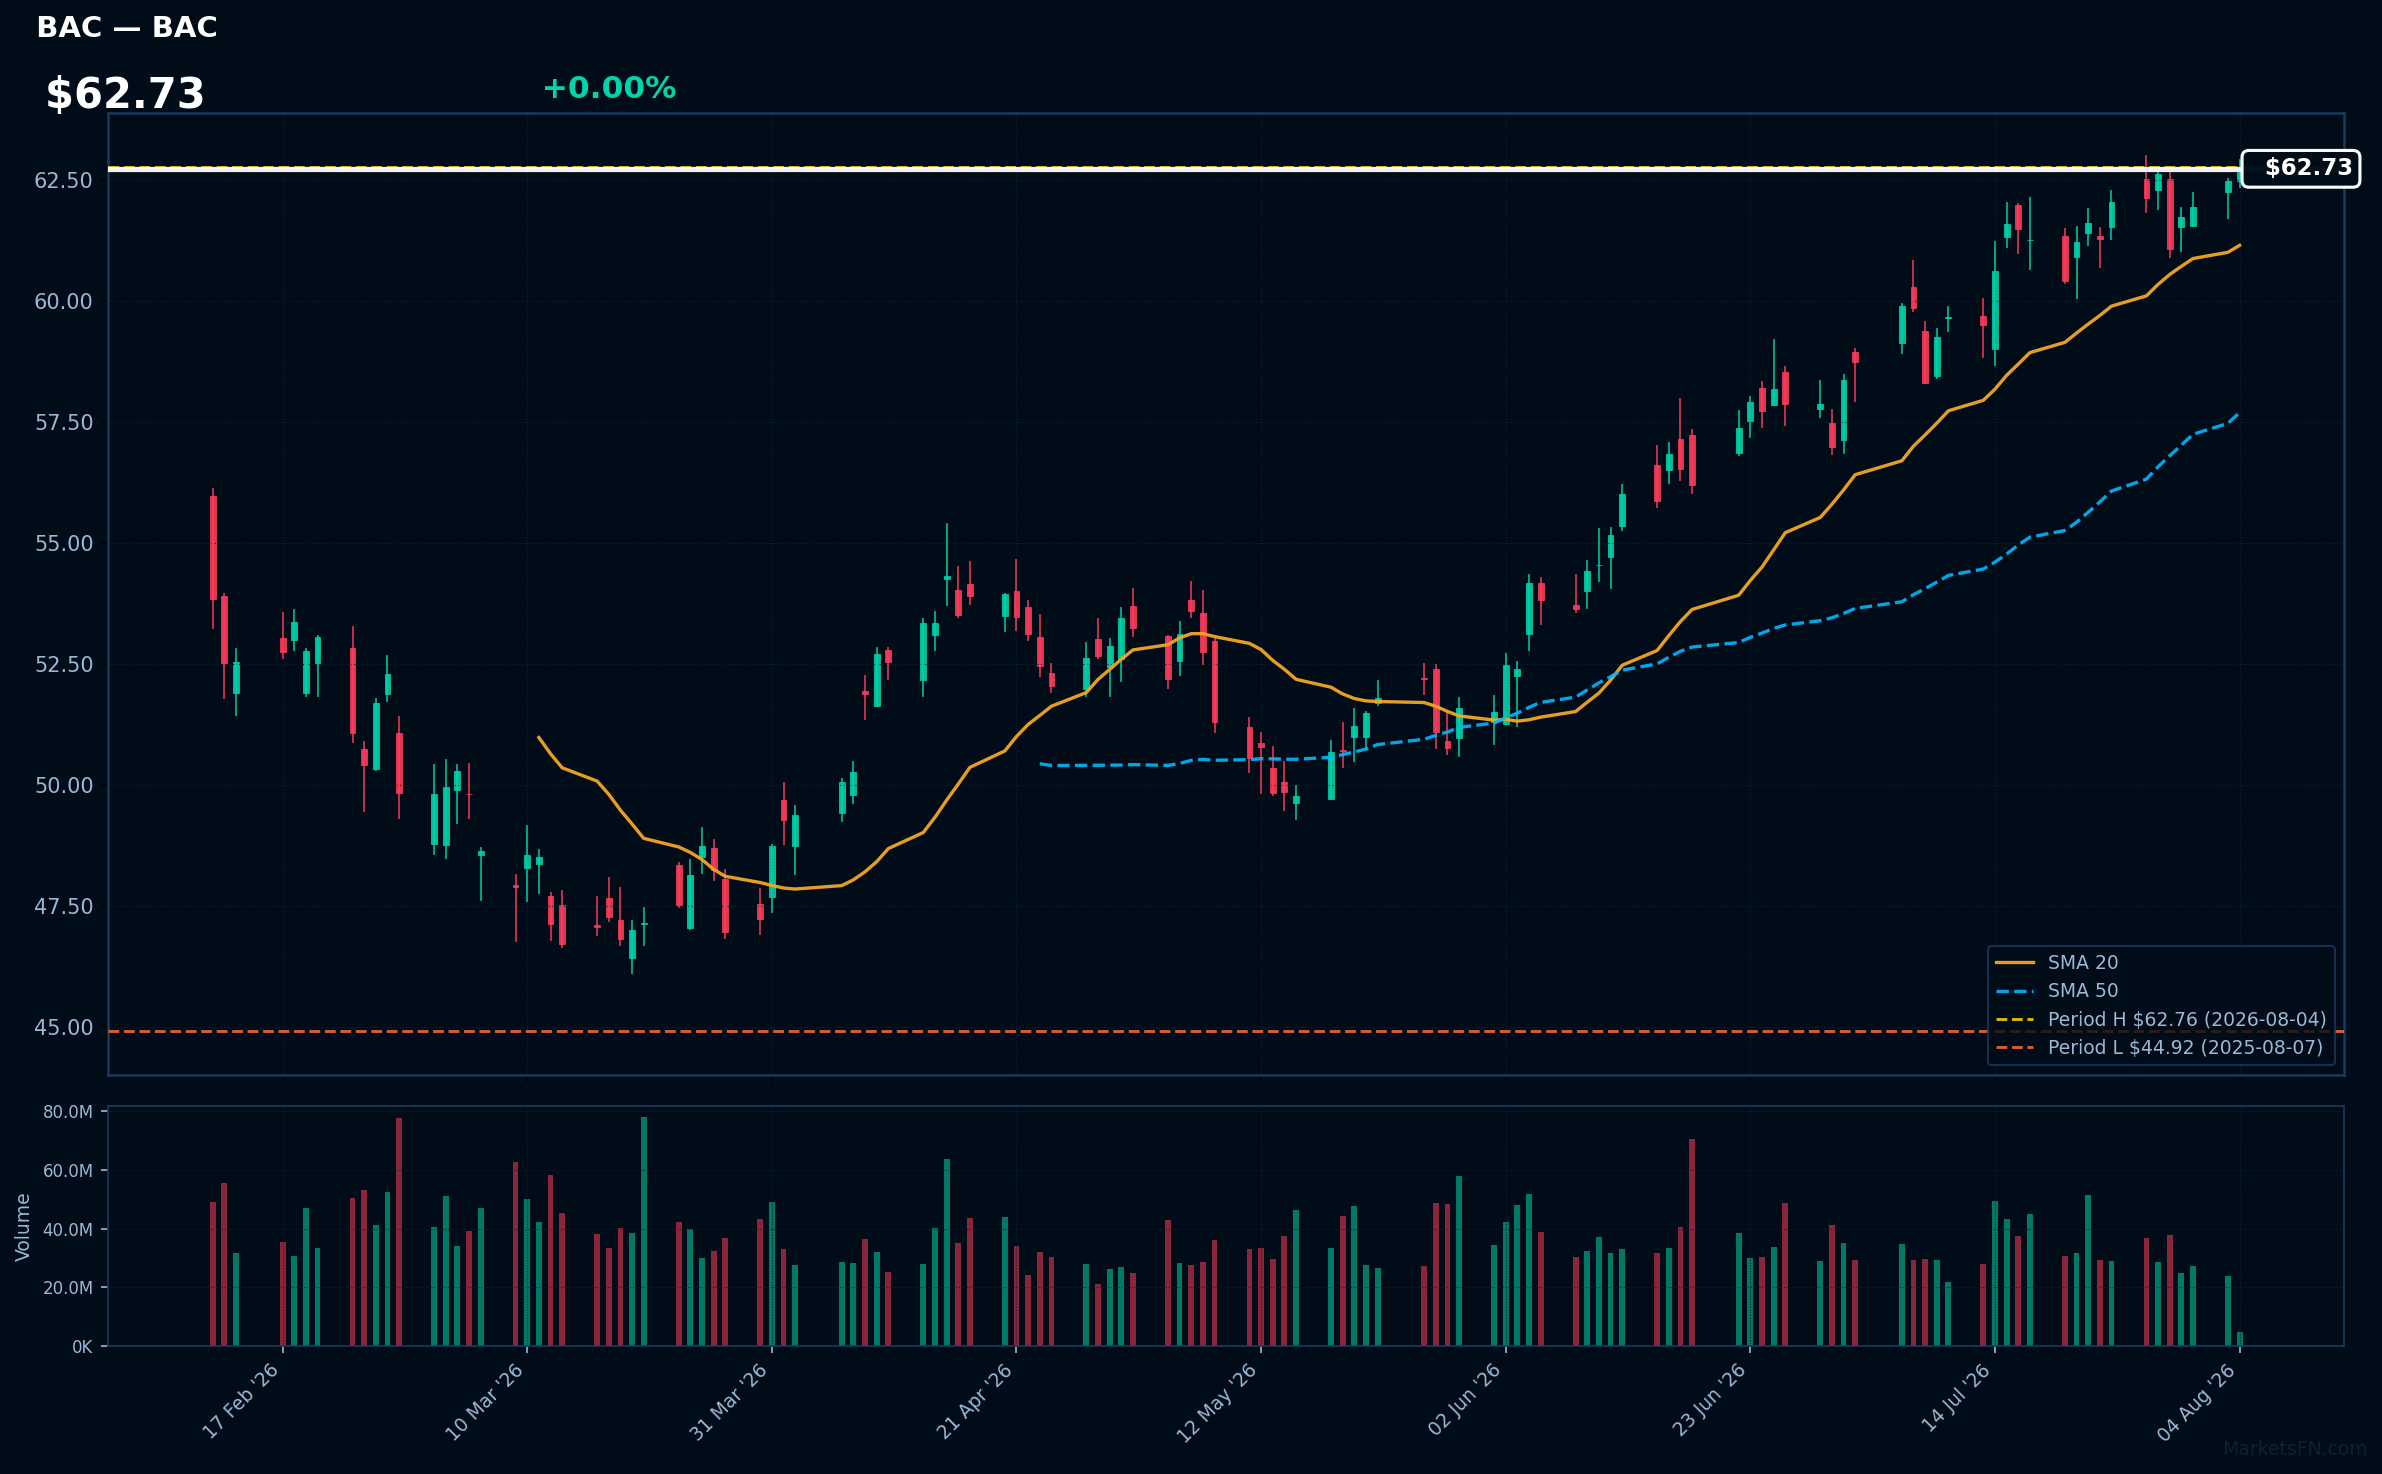Click the "04 Aug '26" date label
2382x1474 pixels.
coord(2196,1403)
